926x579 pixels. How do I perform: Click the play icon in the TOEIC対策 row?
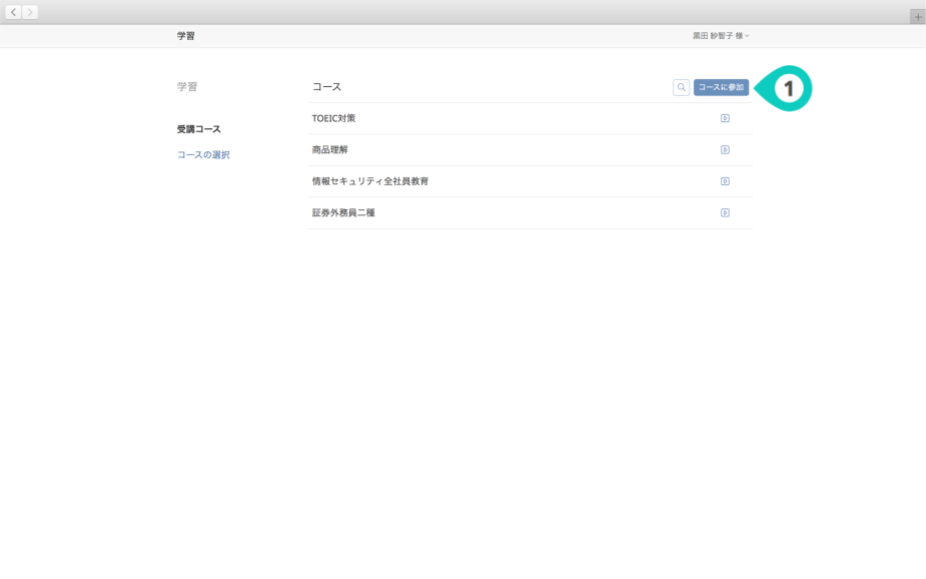click(725, 118)
